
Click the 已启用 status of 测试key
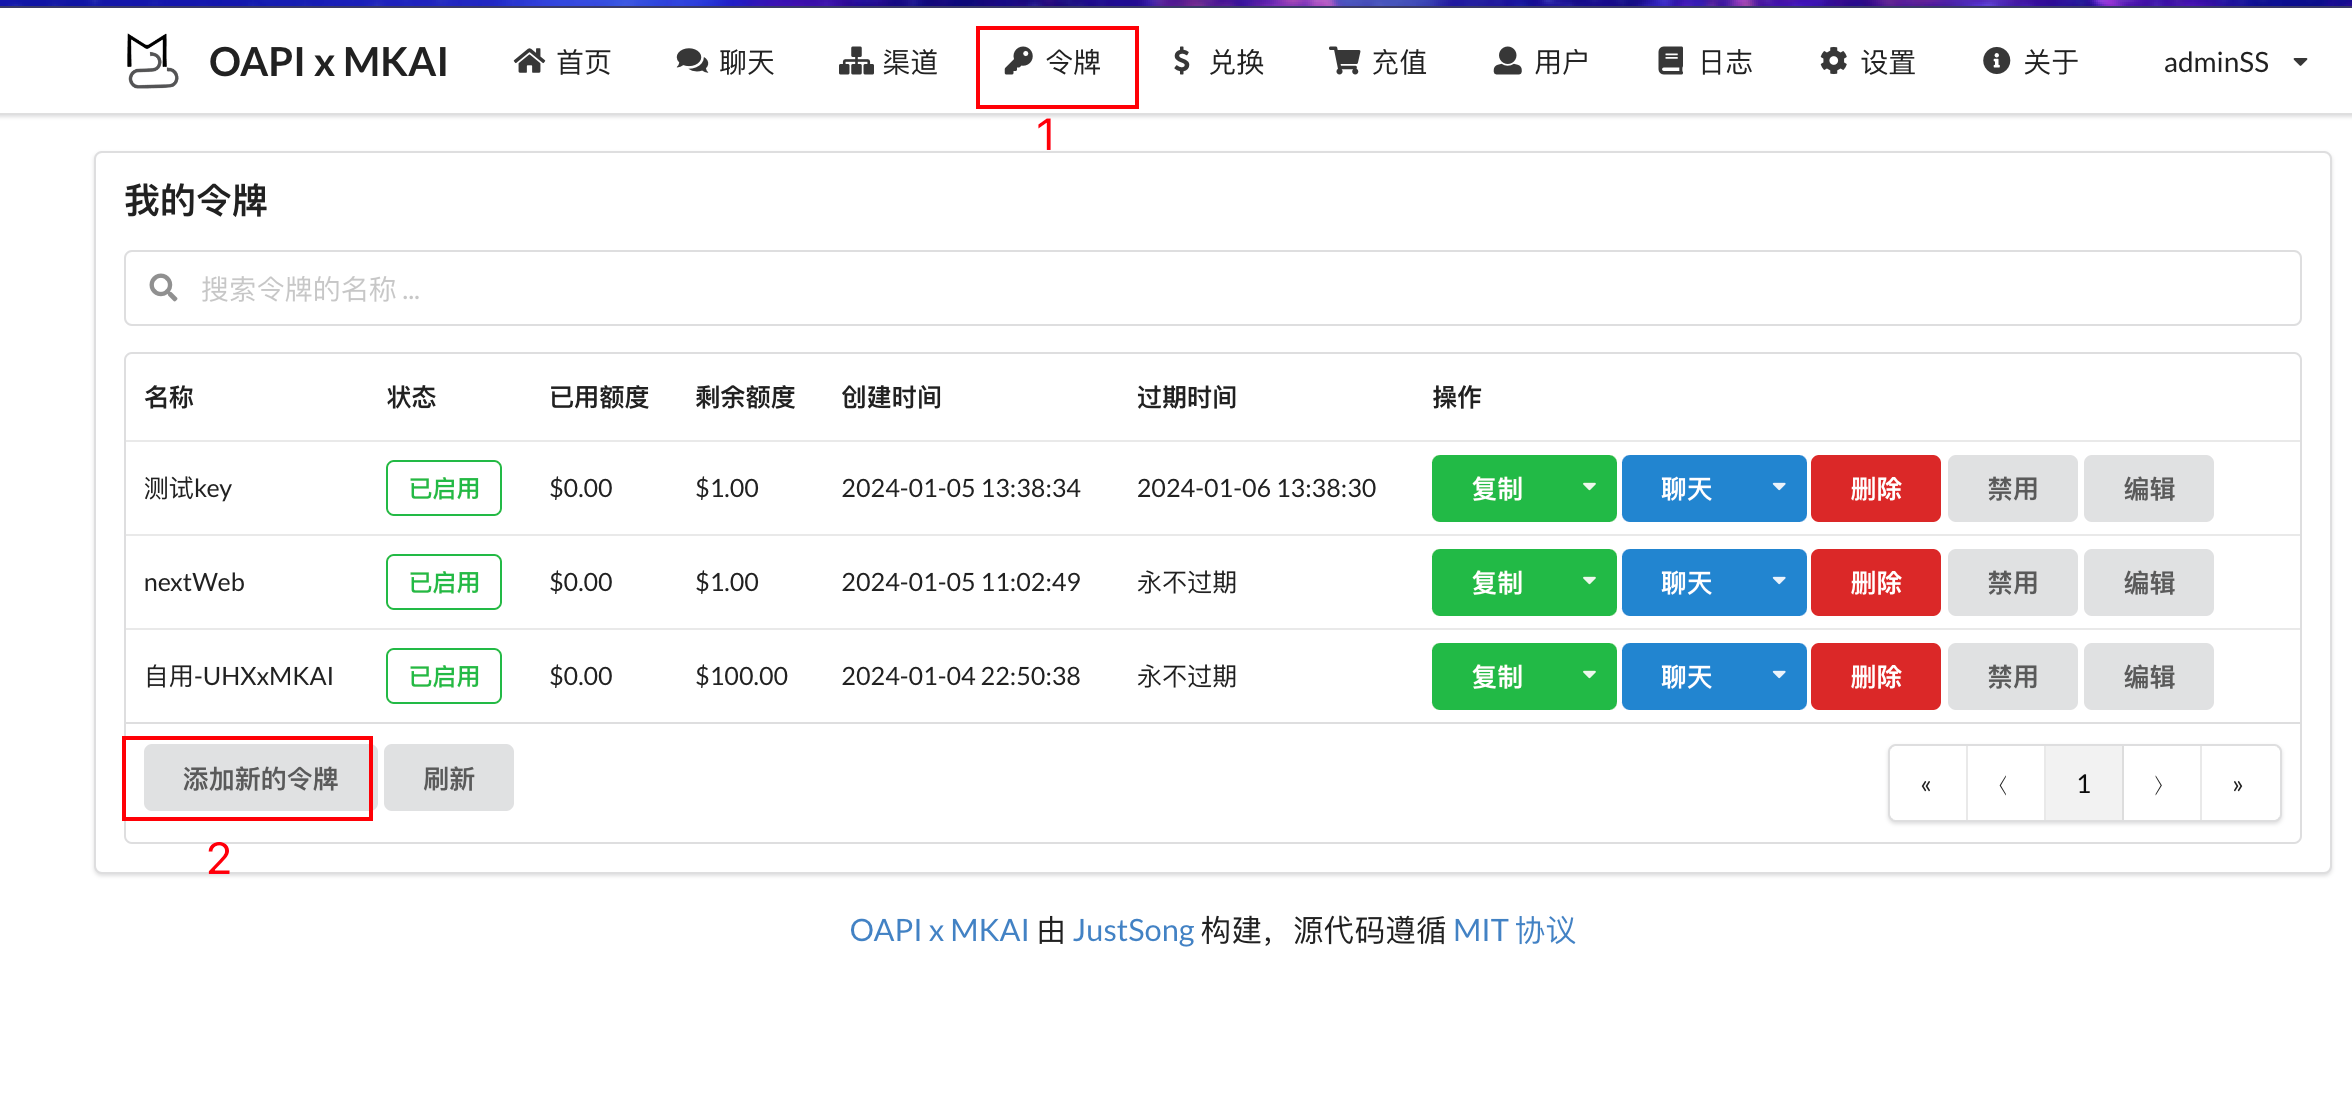pos(444,488)
